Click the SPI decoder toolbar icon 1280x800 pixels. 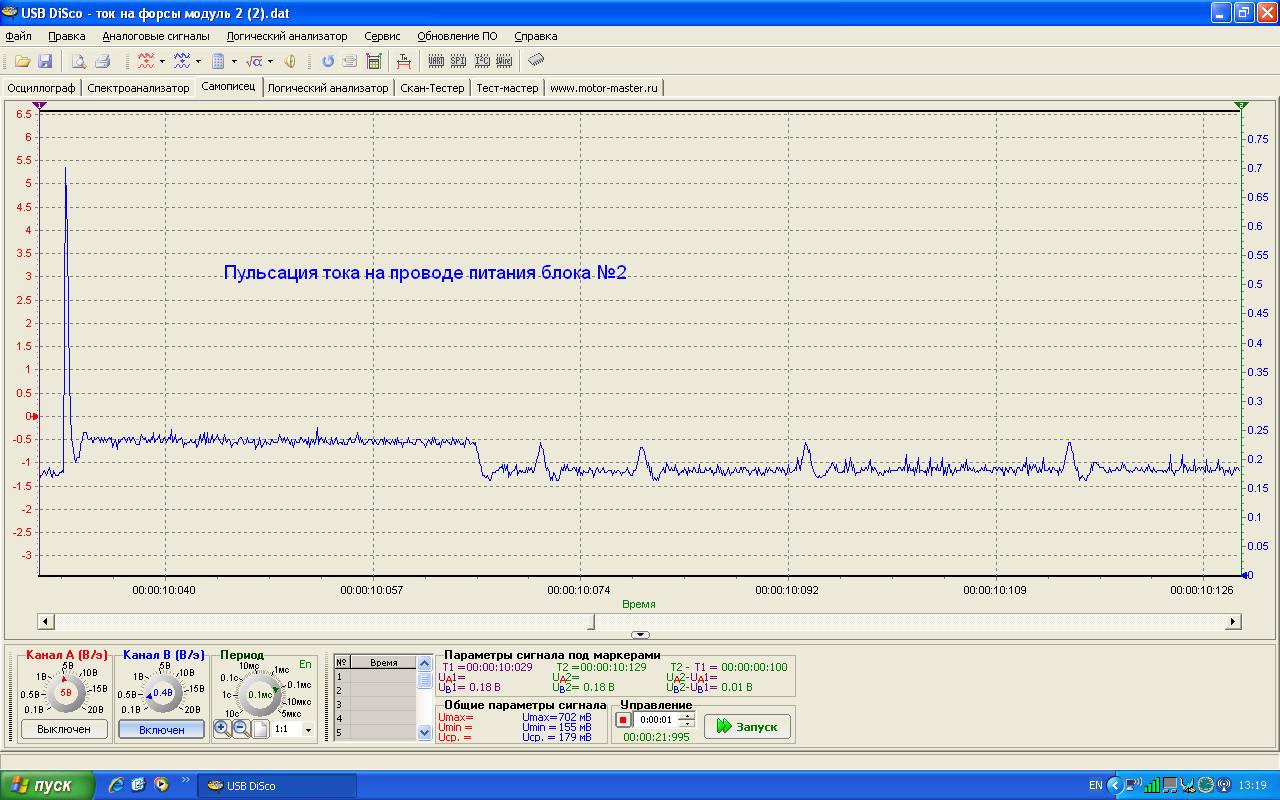[x=458, y=61]
